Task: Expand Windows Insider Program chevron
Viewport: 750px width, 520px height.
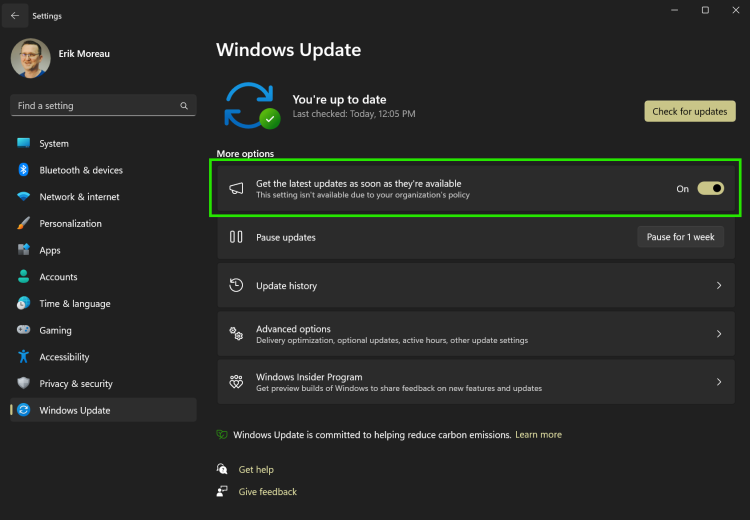Action: (718, 382)
